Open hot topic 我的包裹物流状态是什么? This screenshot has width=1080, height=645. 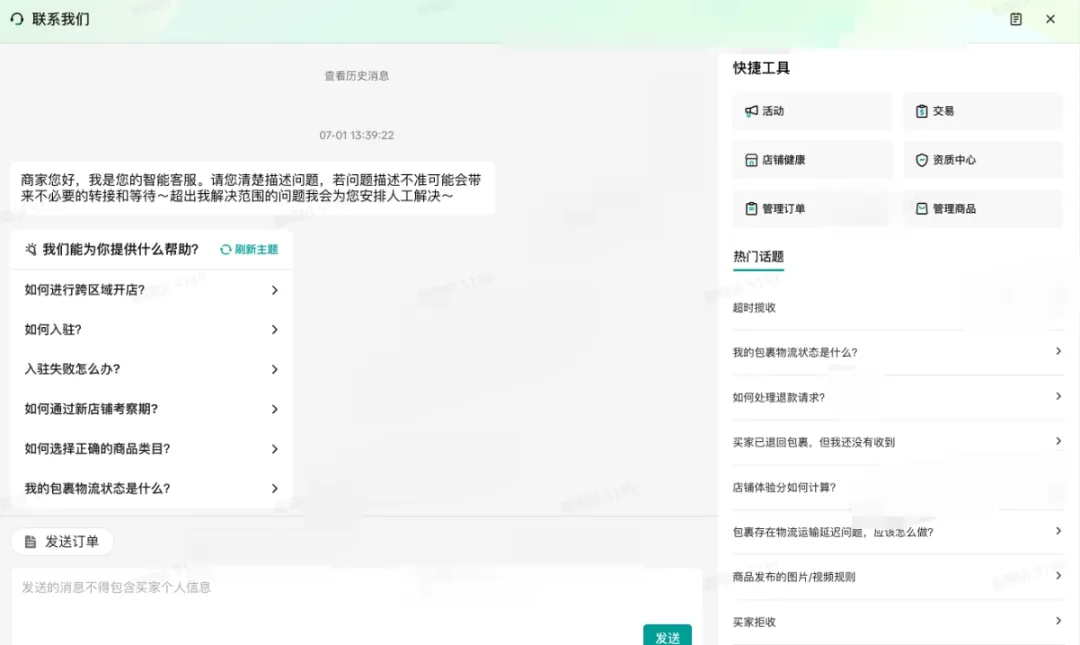pos(898,353)
